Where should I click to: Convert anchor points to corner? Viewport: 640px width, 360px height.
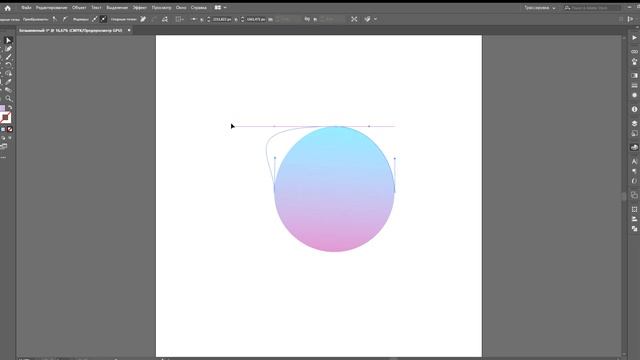pos(54,19)
